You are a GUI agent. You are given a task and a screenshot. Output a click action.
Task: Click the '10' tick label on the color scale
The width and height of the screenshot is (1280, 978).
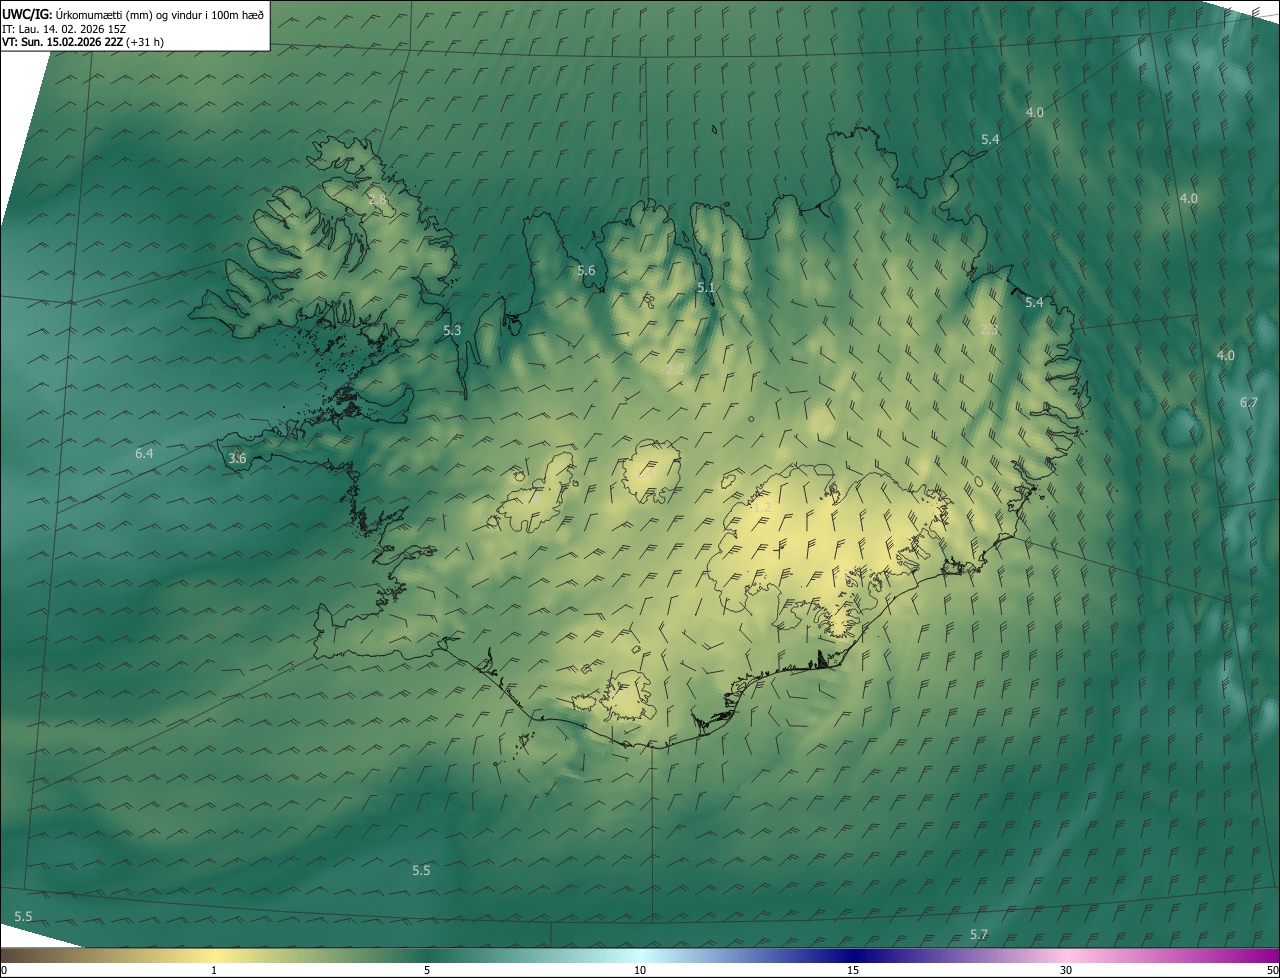pos(640,970)
